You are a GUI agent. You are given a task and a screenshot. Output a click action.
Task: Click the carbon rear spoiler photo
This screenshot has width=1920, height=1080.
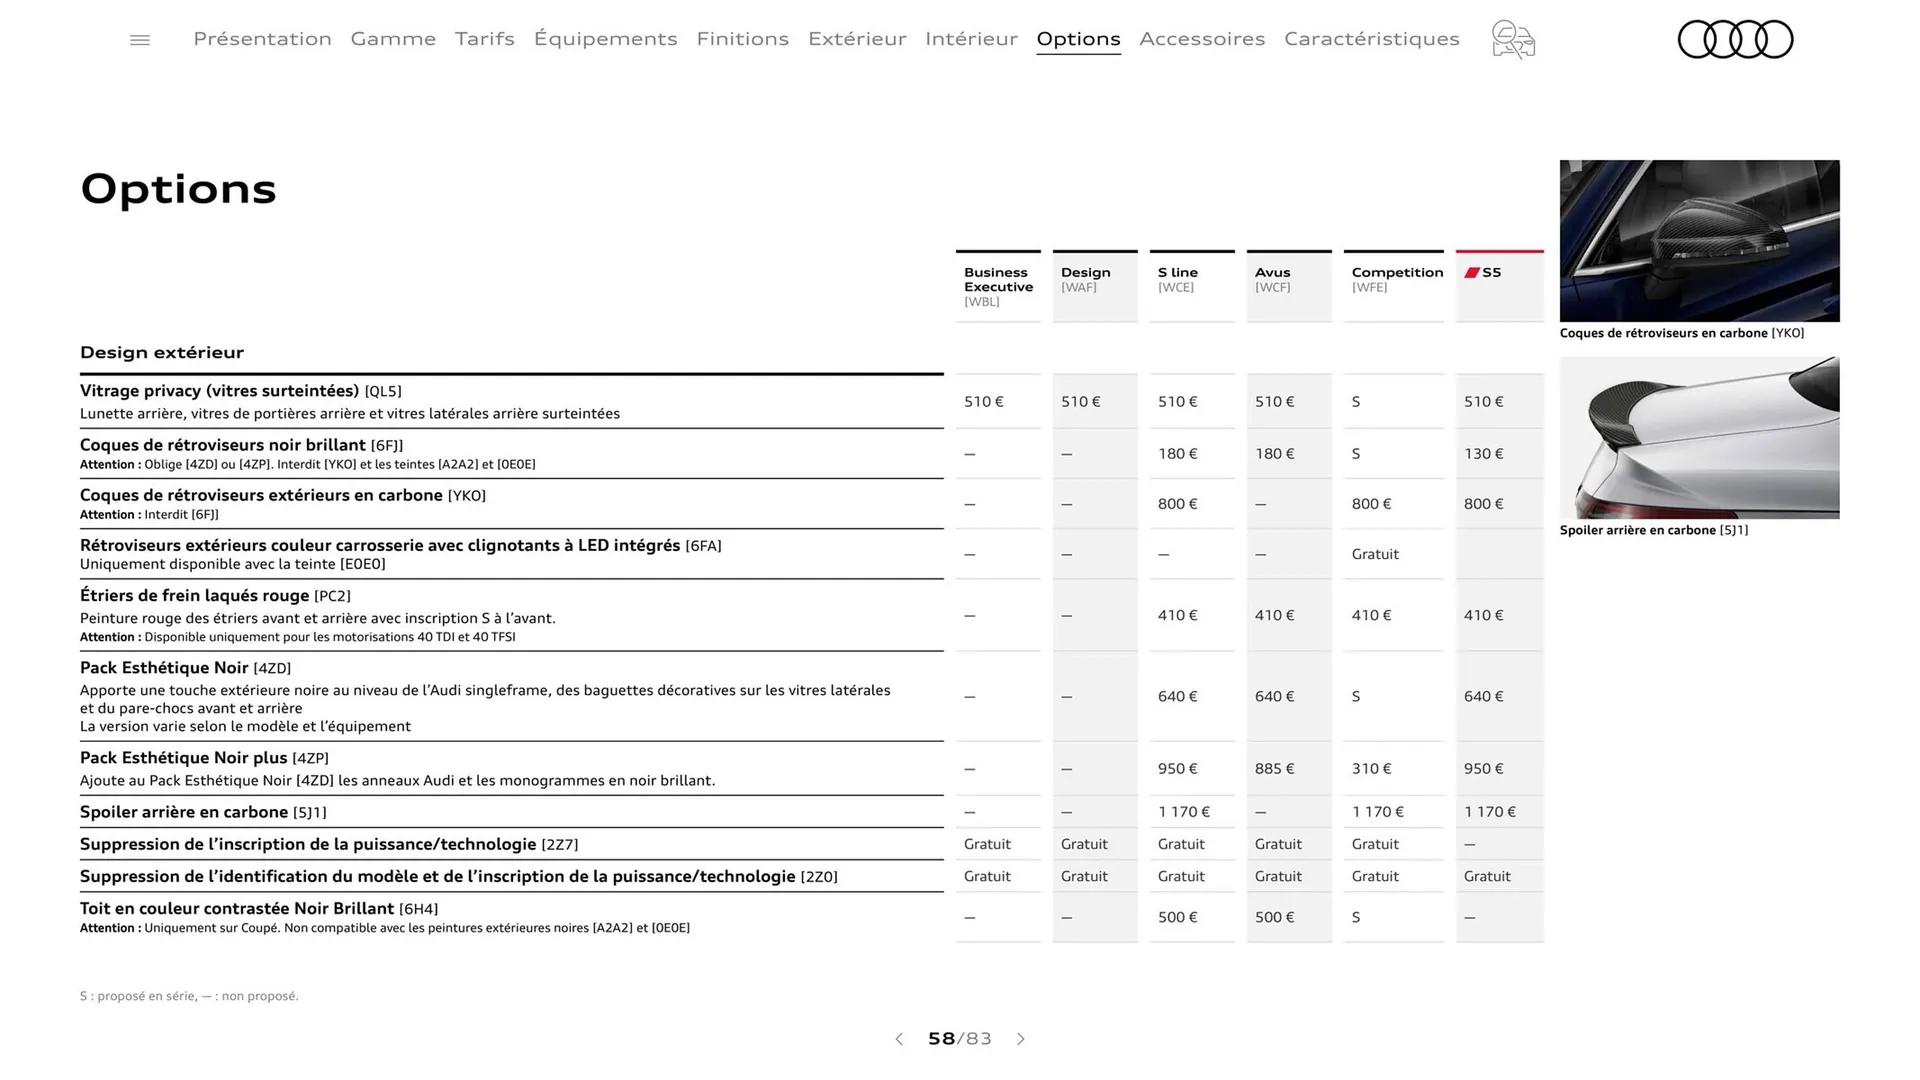click(1699, 438)
